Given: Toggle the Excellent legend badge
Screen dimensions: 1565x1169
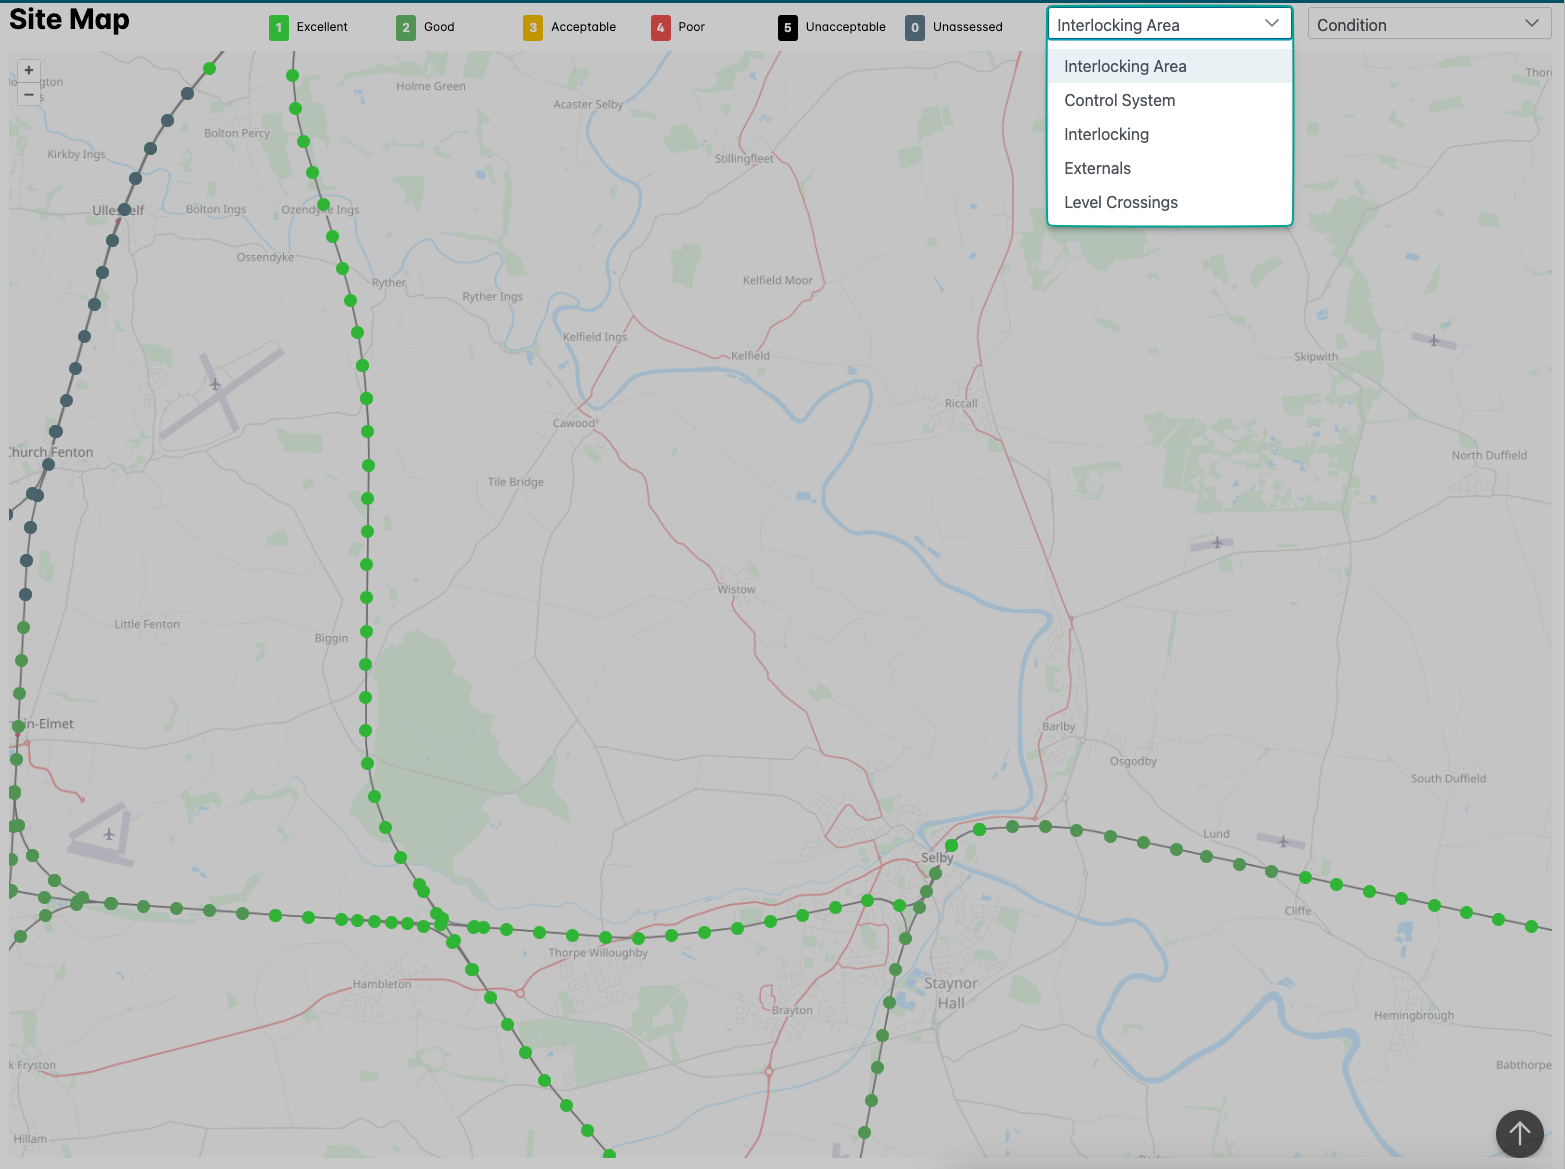Looking at the screenshot, I should [279, 28].
